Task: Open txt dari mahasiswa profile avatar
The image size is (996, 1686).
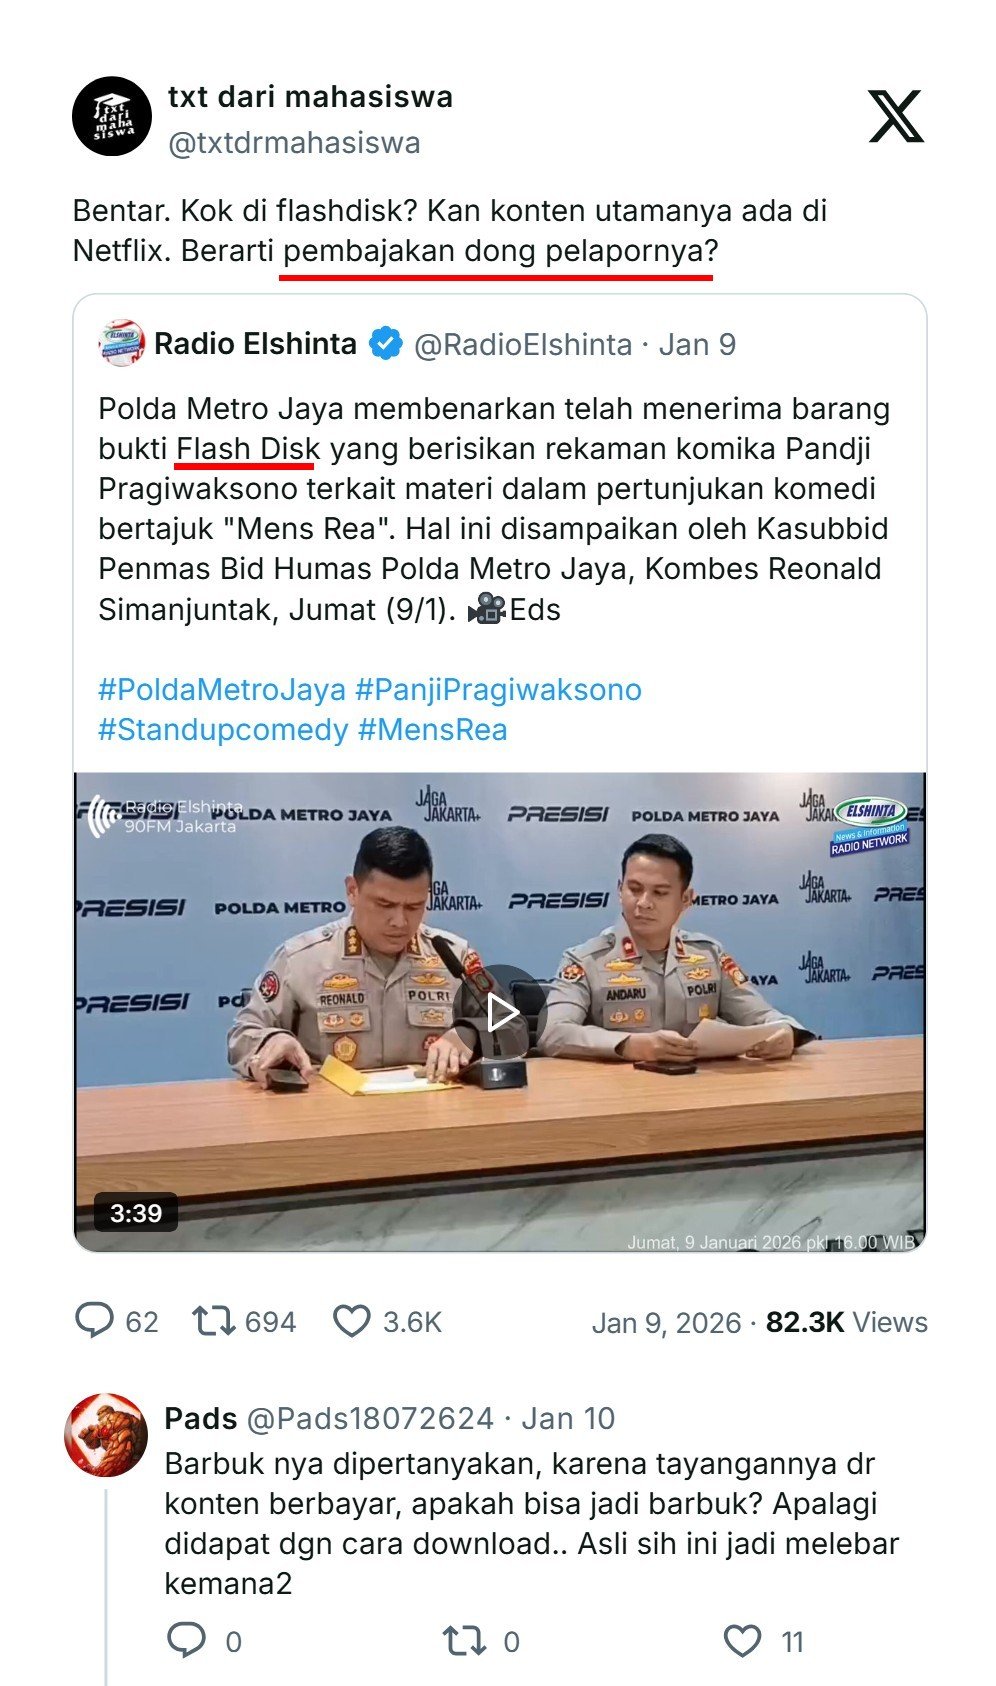Action: tap(112, 116)
